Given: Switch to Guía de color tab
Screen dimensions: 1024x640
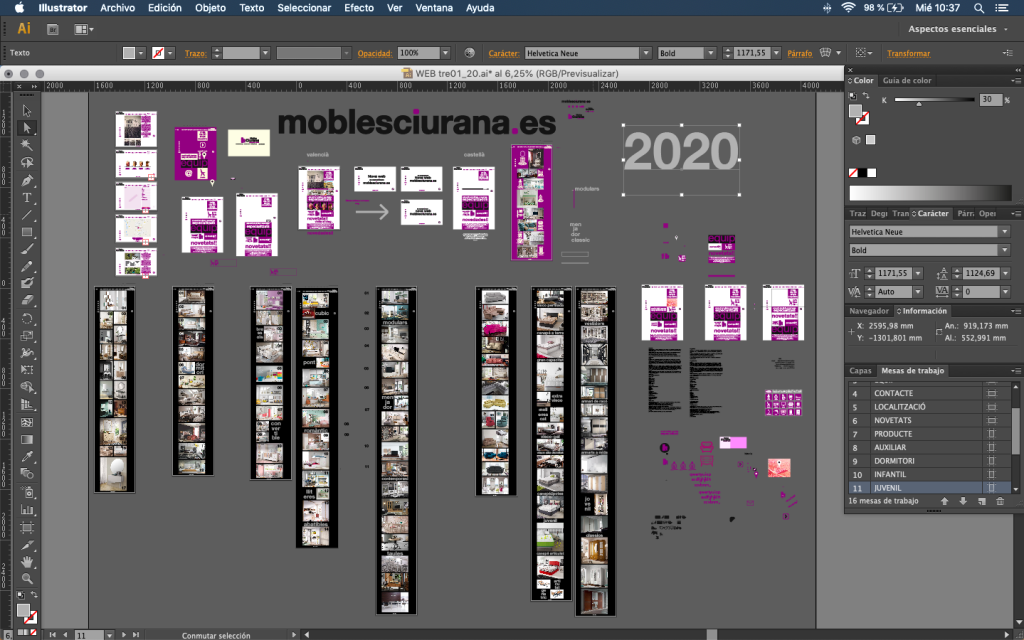Looking at the screenshot, I should (x=907, y=80).
